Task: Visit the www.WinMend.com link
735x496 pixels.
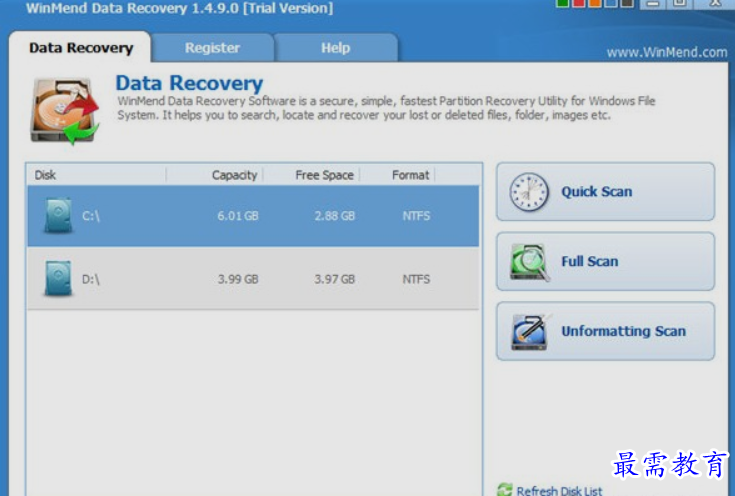Action: coord(667,52)
